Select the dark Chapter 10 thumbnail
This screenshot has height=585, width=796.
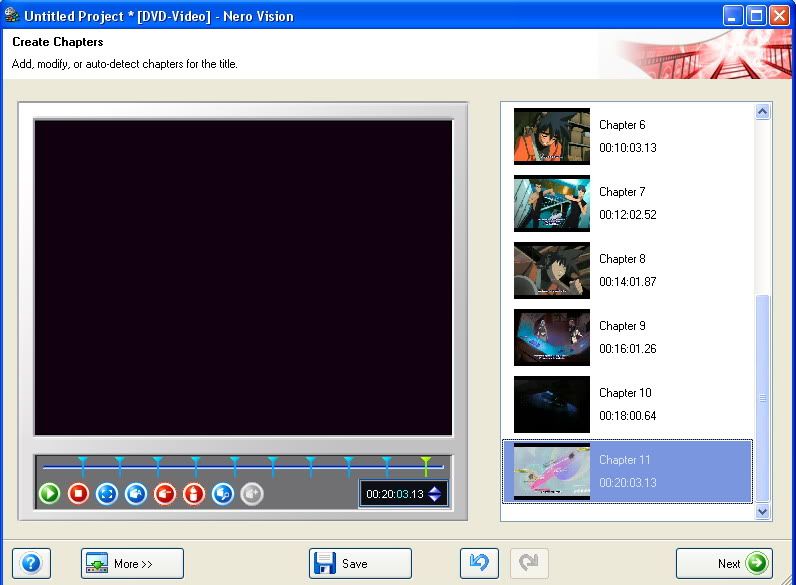click(x=552, y=404)
